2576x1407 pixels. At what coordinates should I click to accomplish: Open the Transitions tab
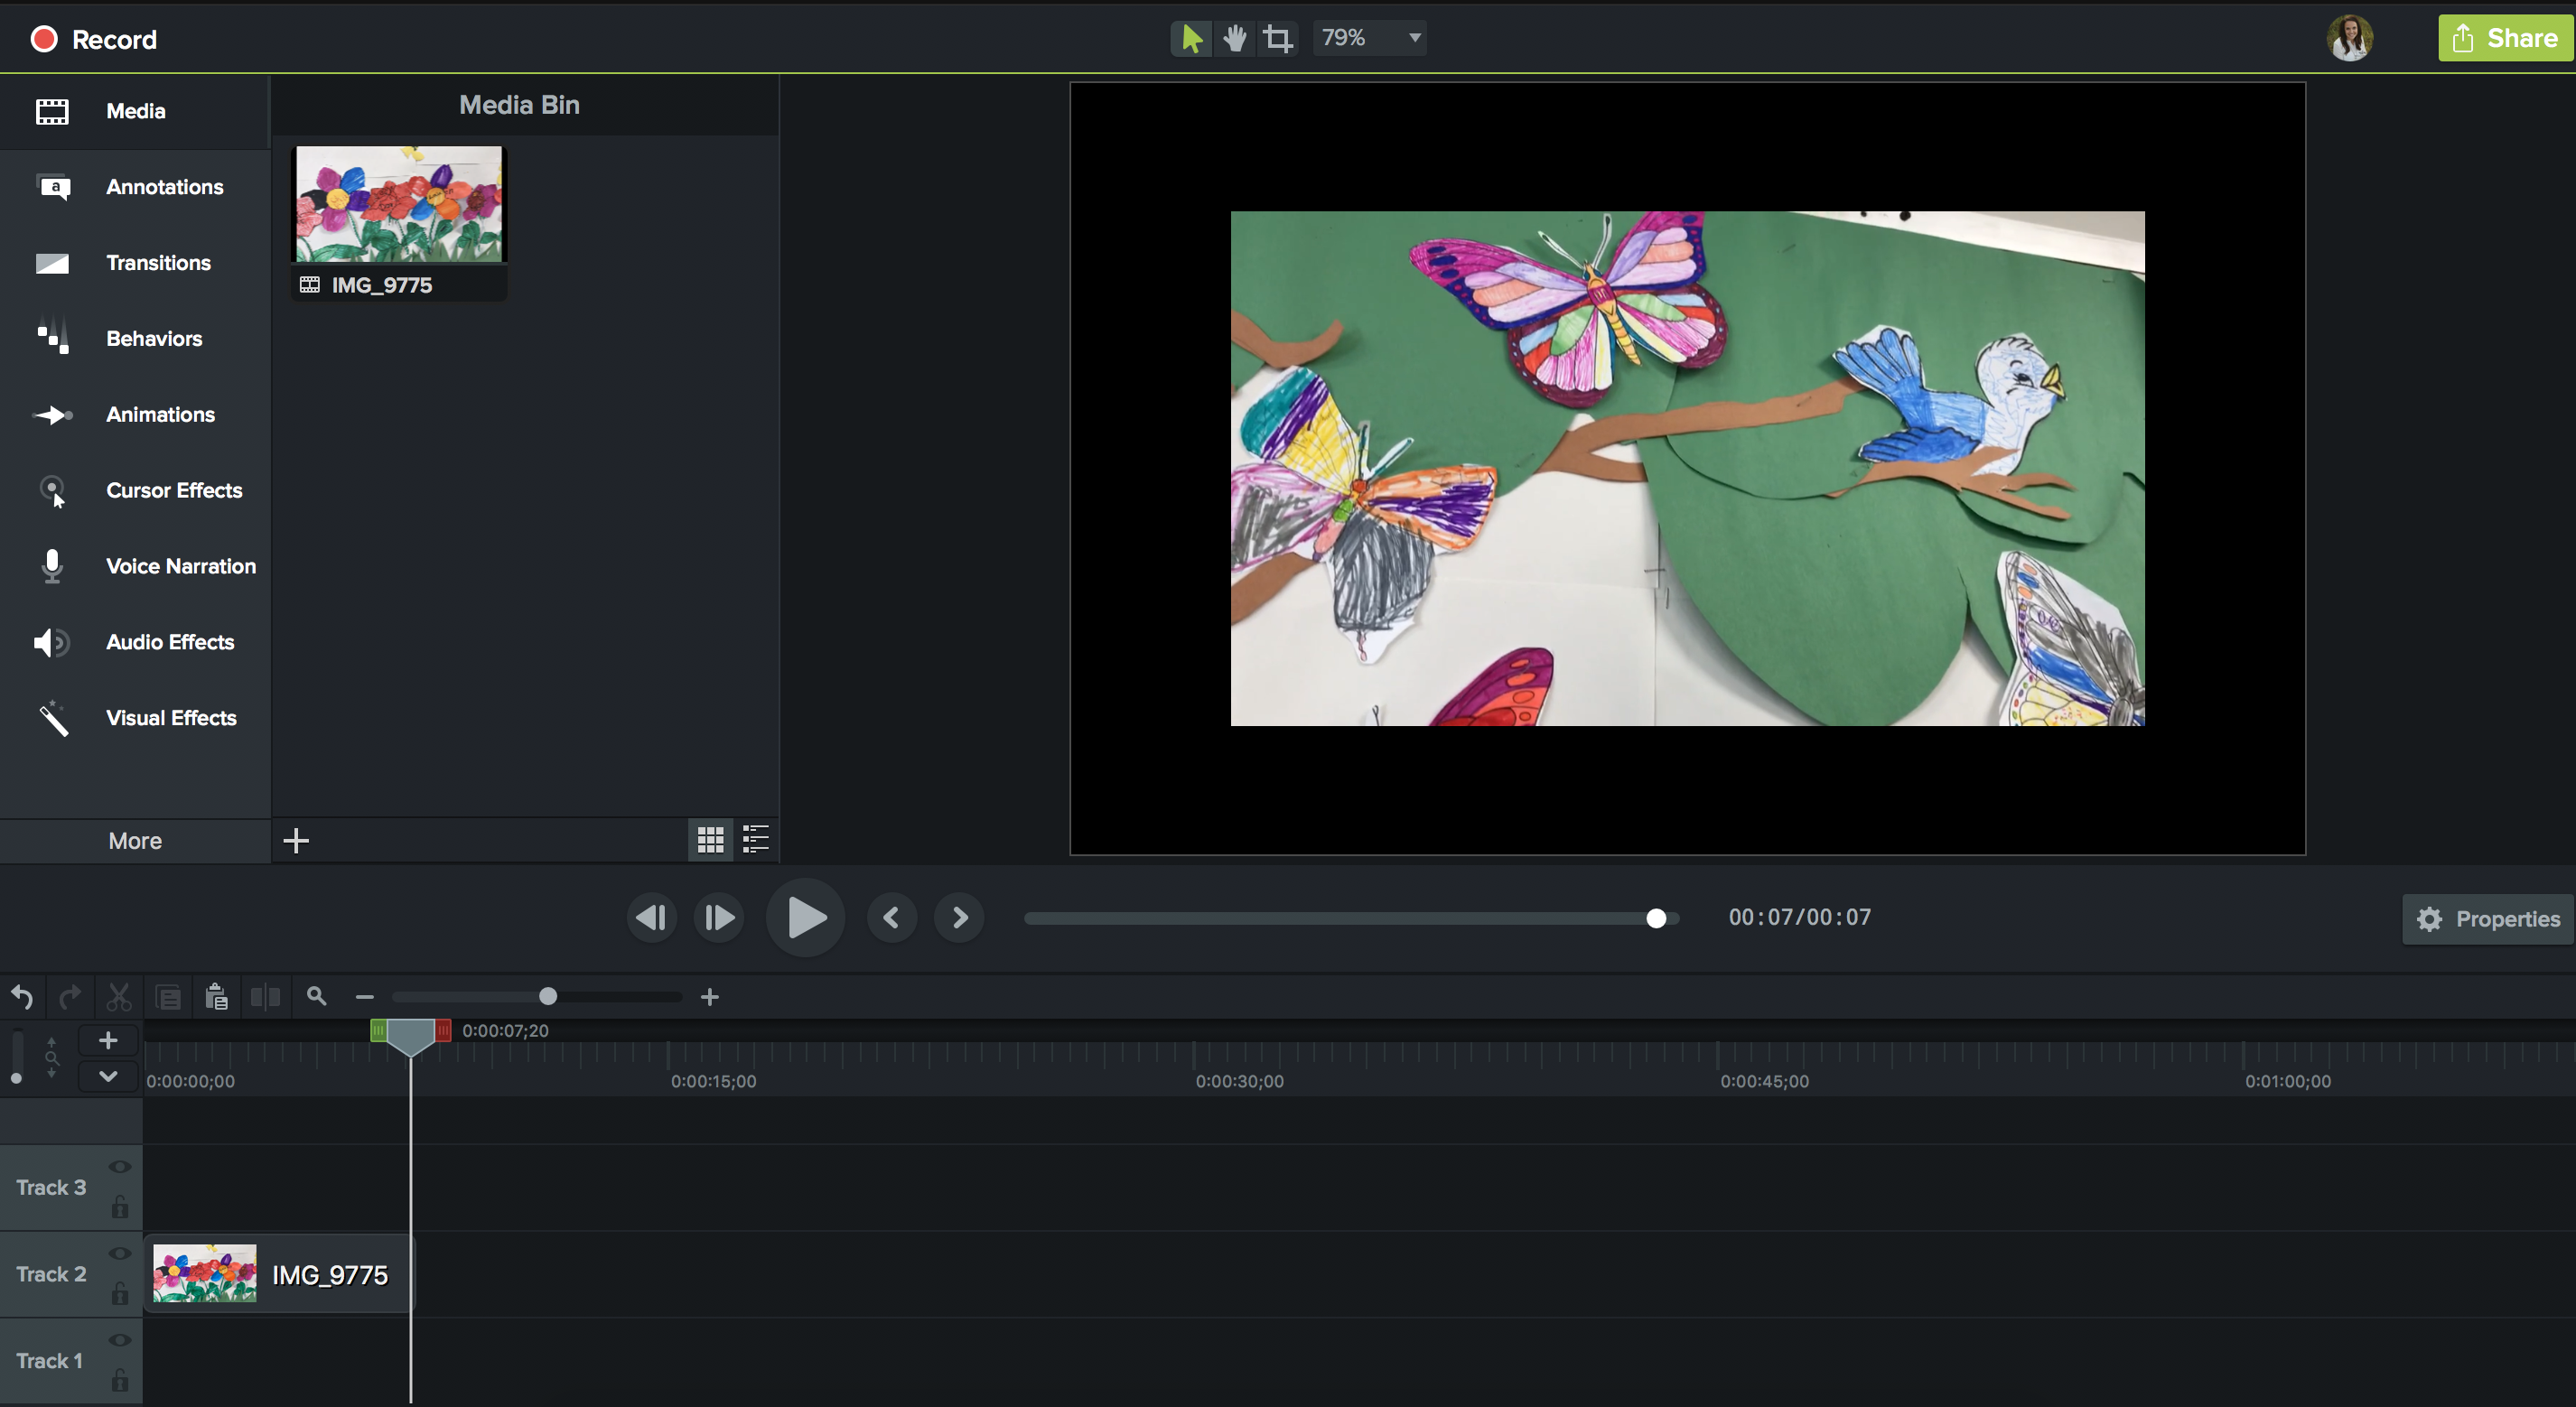pos(134,263)
